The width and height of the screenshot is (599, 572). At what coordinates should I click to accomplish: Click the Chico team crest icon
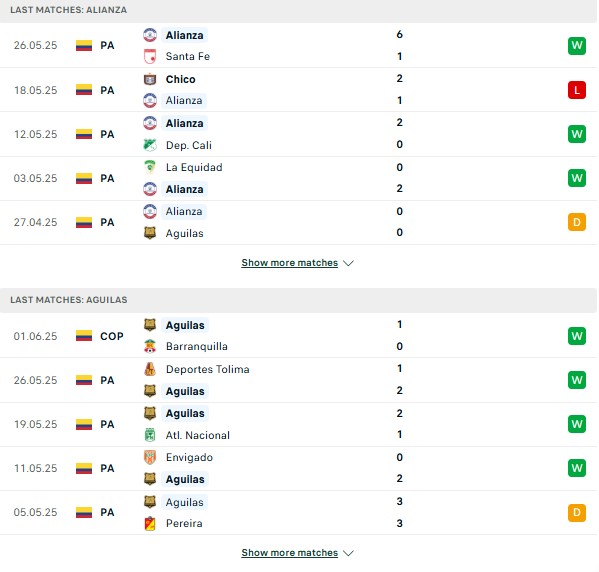point(150,79)
